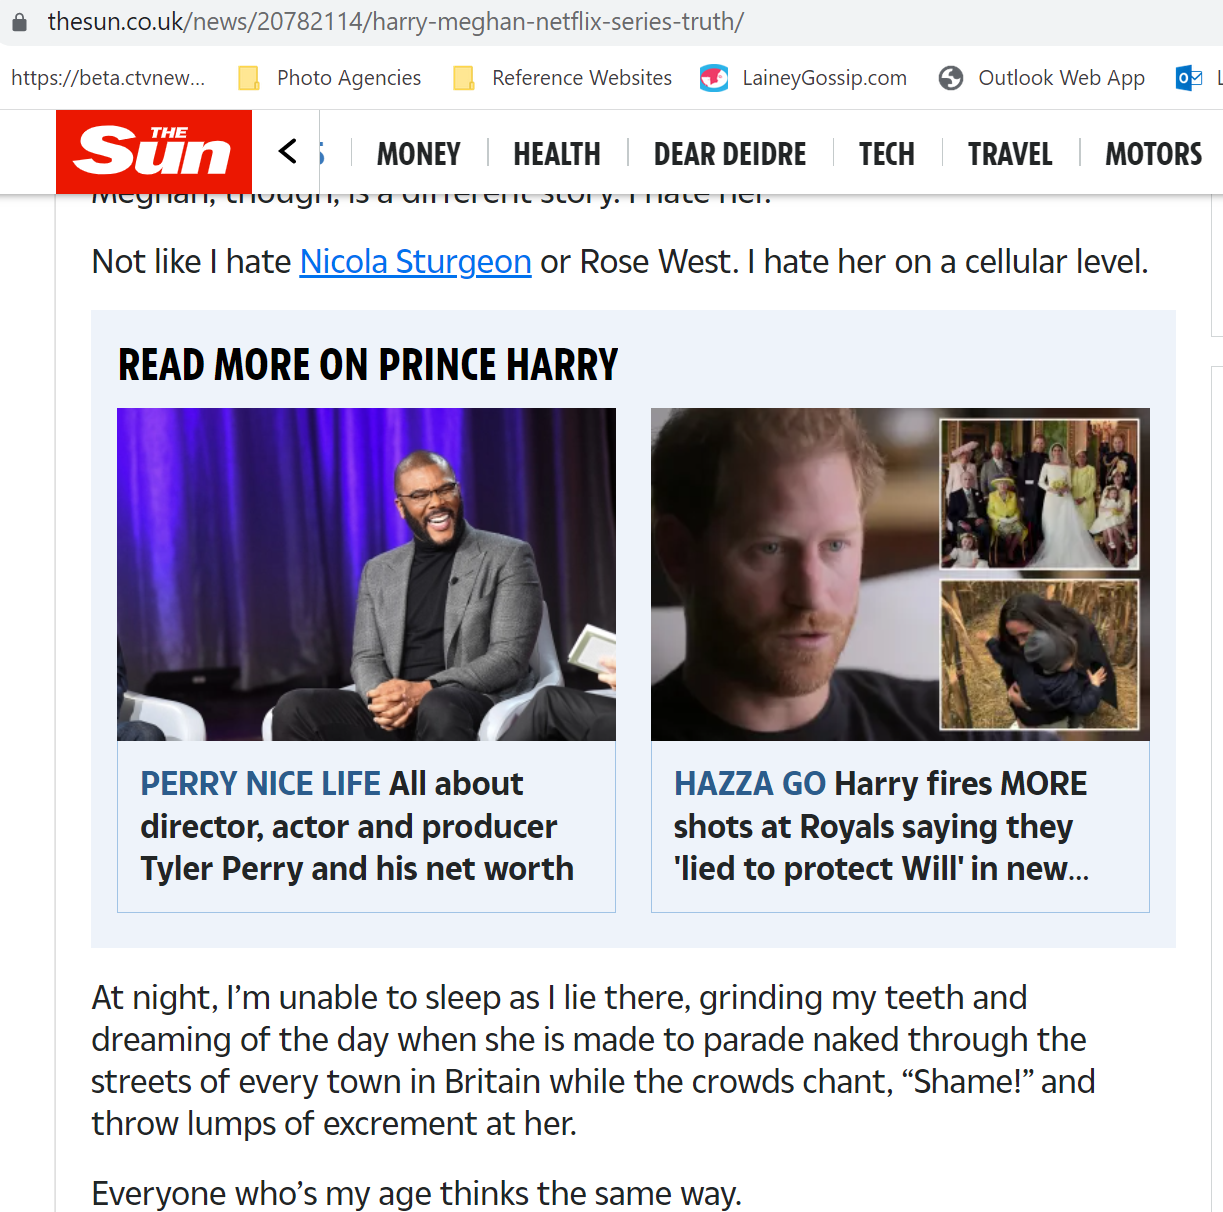
Task: Open the DEAR DEIDRE section
Action: [x=730, y=154]
